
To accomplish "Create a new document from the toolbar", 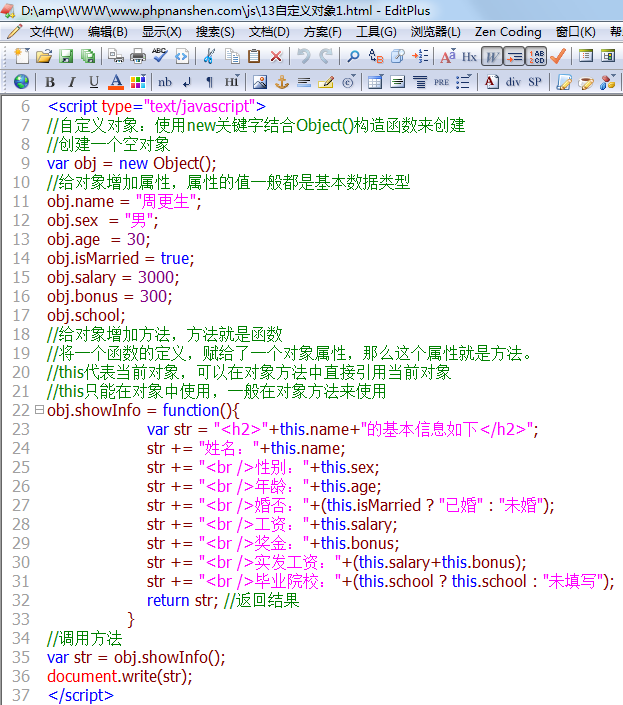I will coord(22,56).
